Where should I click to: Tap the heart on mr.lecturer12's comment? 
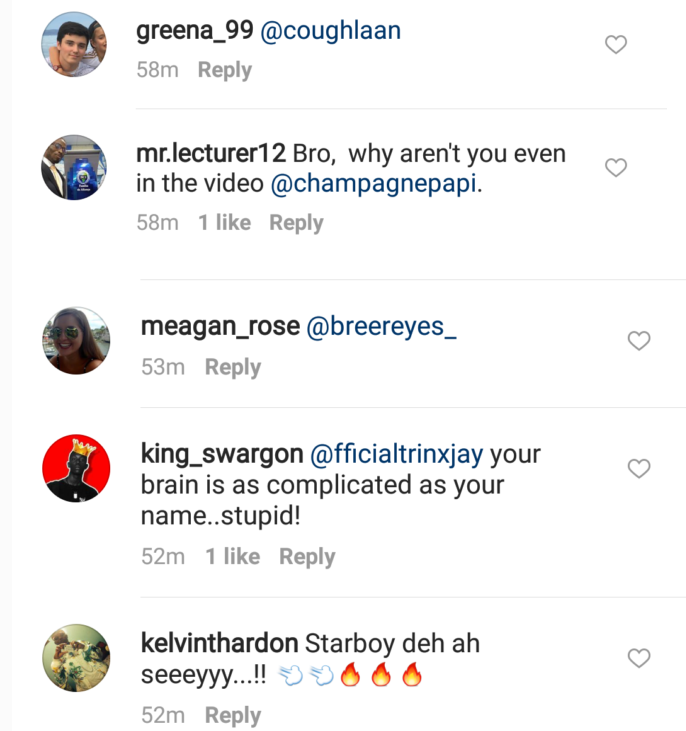[x=617, y=167]
